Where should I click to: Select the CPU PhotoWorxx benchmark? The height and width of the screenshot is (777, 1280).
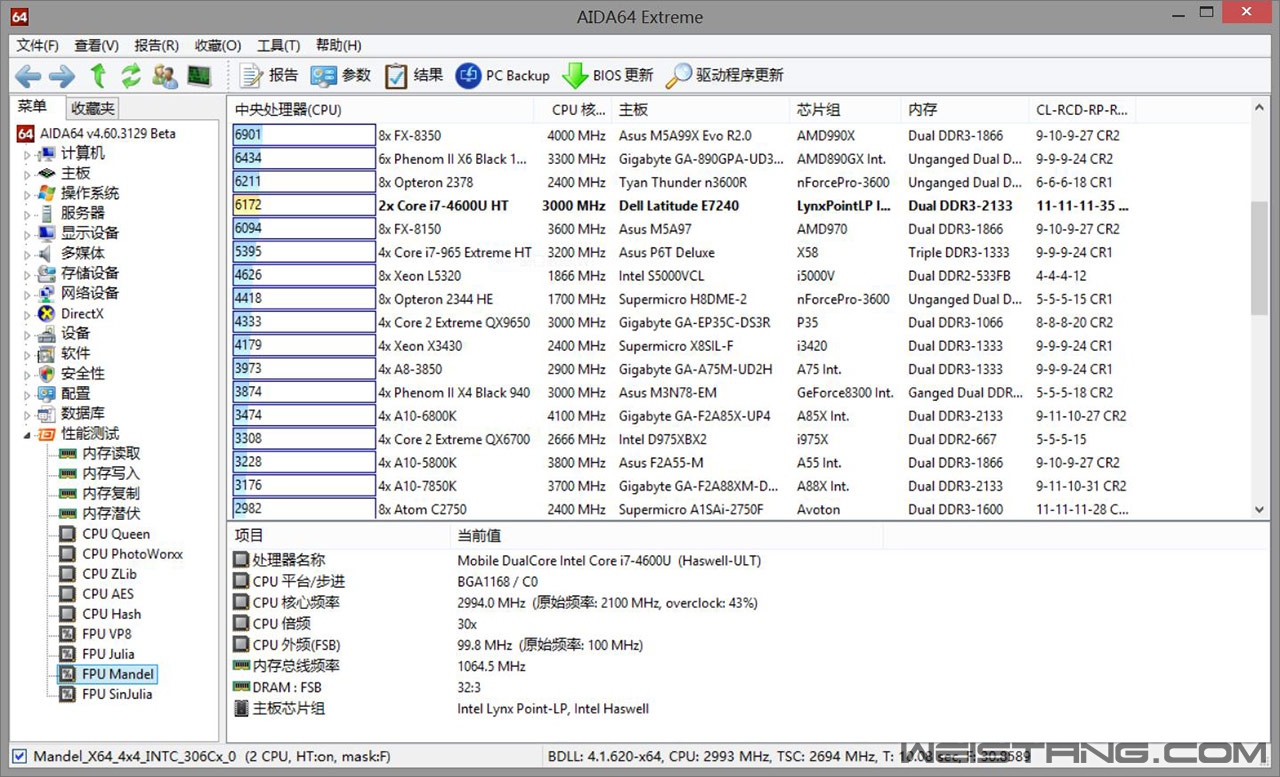[132, 554]
